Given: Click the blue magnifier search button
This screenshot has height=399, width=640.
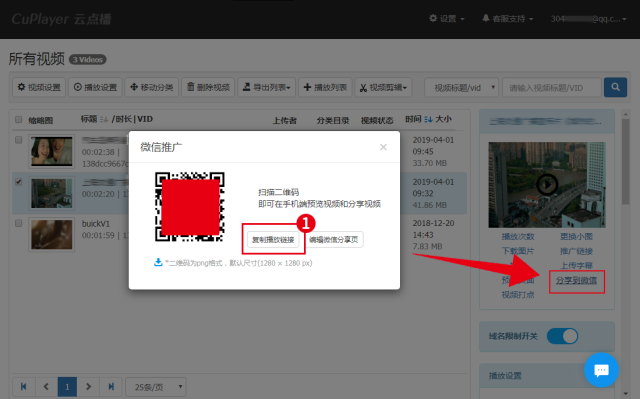Looking at the screenshot, I should tap(615, 87).
